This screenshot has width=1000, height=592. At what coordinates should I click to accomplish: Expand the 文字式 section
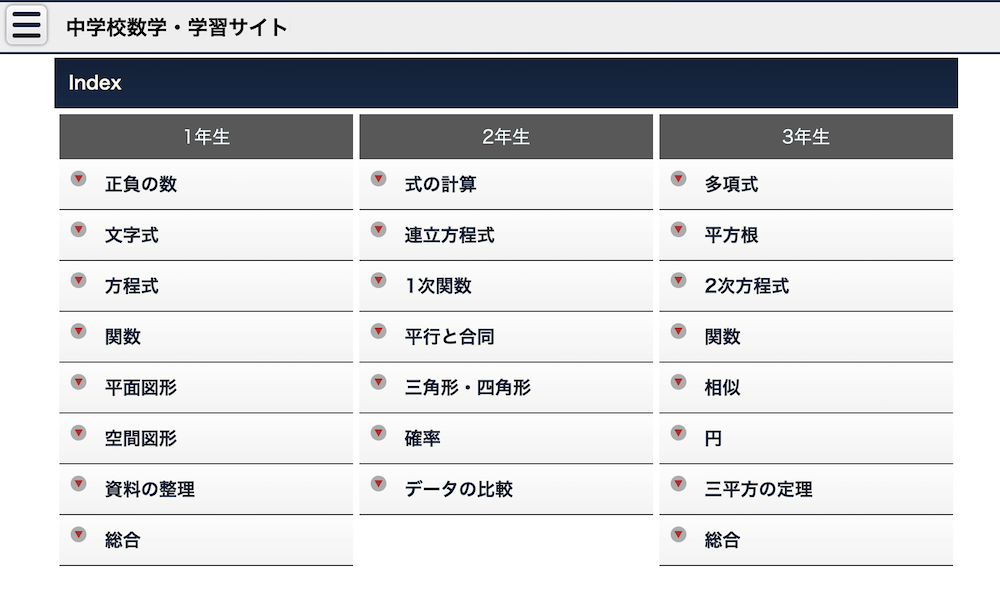coord(206,235)
